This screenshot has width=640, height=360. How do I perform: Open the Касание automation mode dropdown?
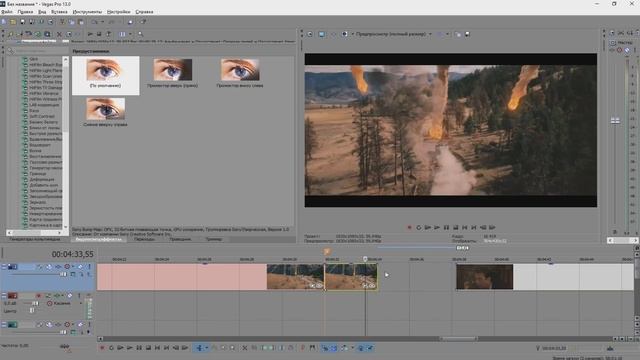(x=80, y=304)
